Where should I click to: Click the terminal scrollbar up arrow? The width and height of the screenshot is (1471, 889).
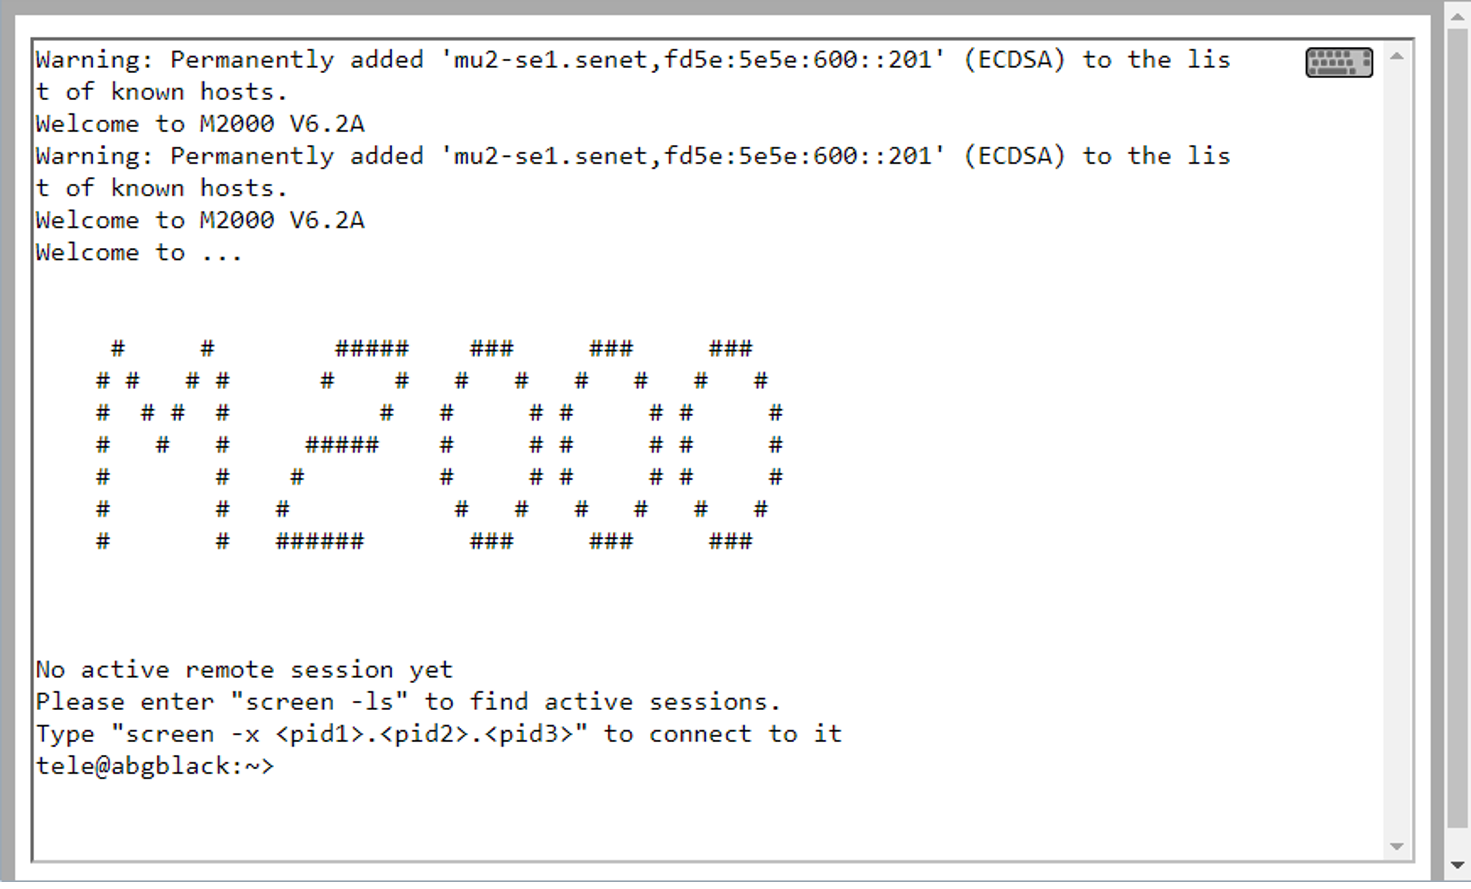1397,56
